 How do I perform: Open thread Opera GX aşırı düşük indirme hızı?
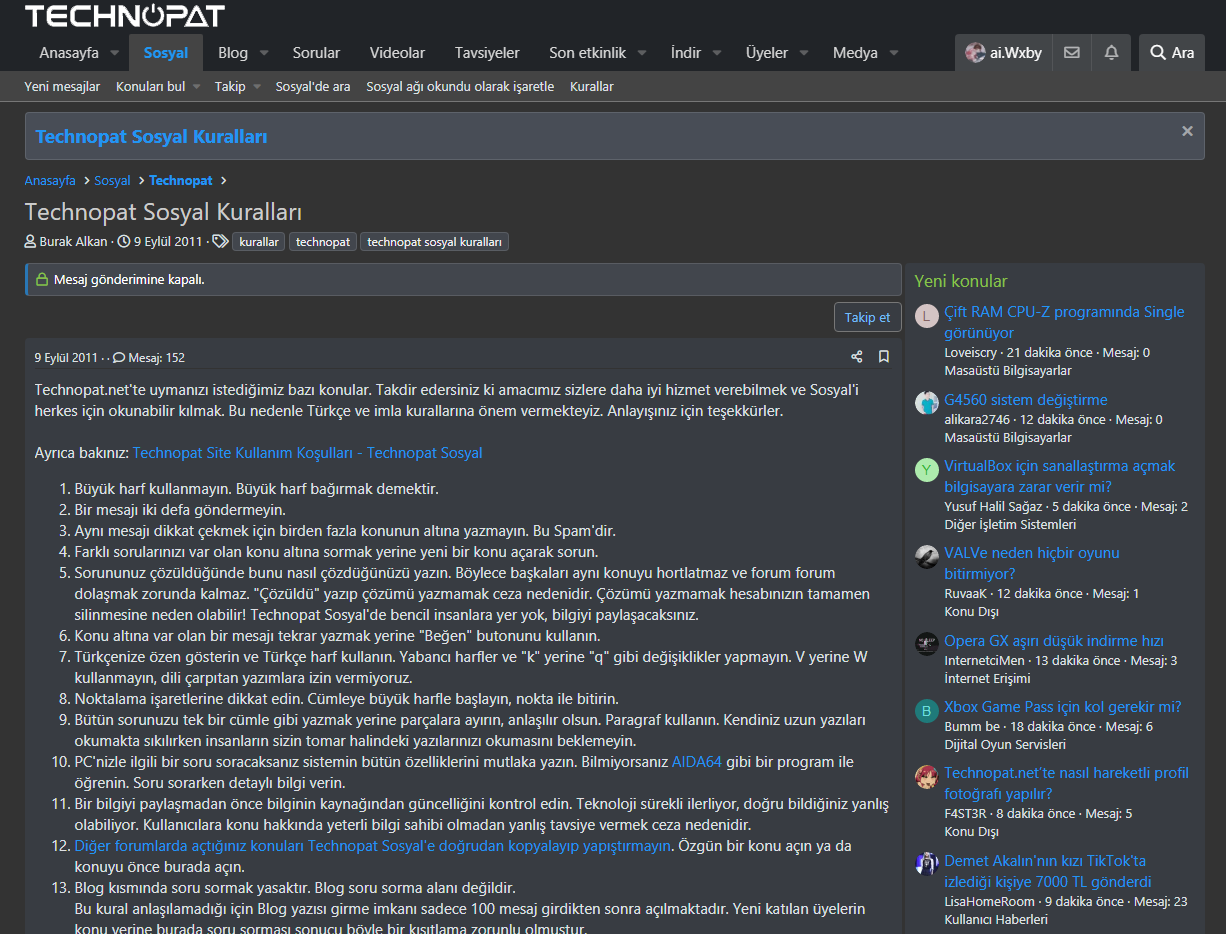click(1054, 640)
